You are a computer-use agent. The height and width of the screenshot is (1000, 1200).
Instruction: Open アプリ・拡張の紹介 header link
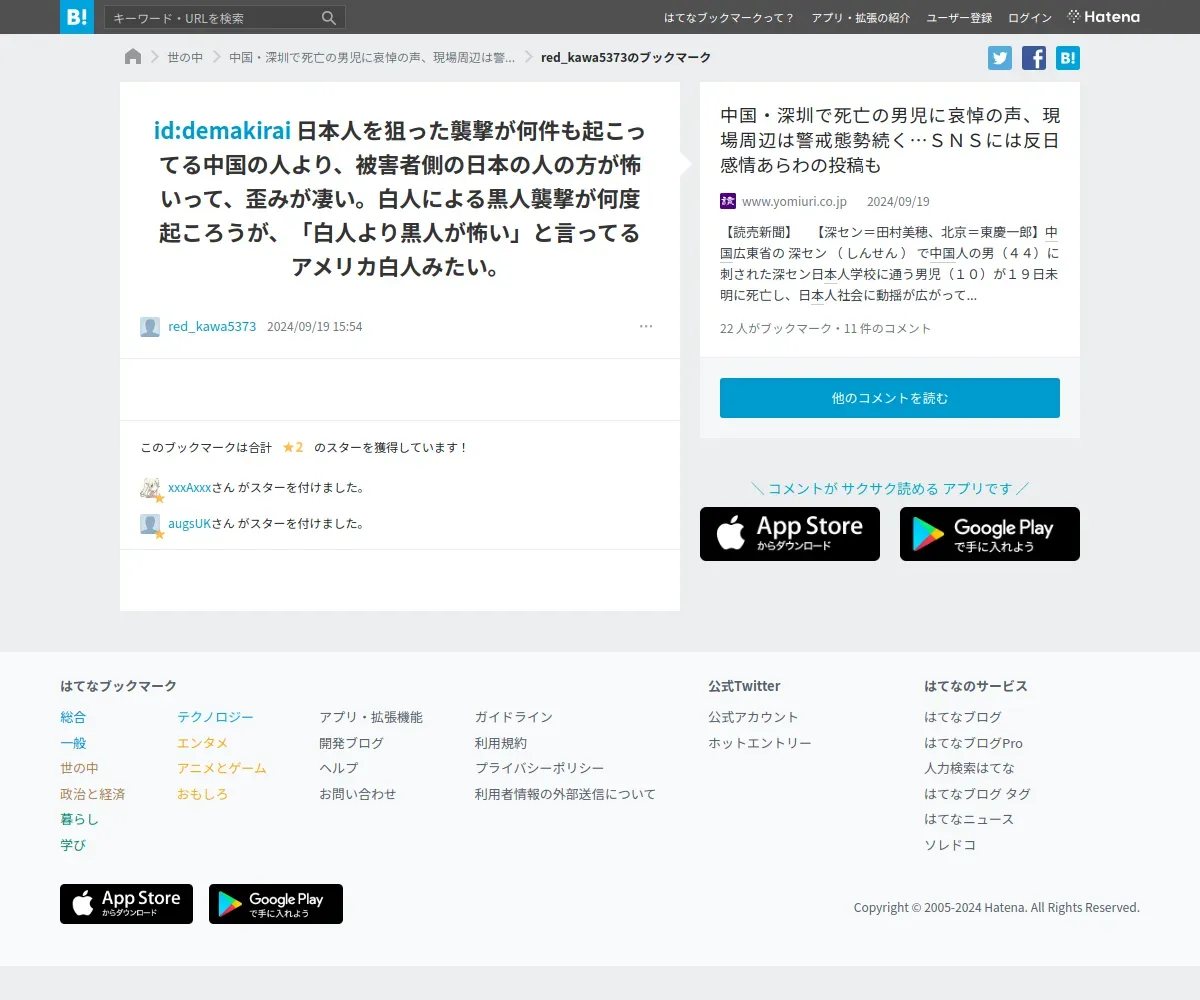coord(861,18)
